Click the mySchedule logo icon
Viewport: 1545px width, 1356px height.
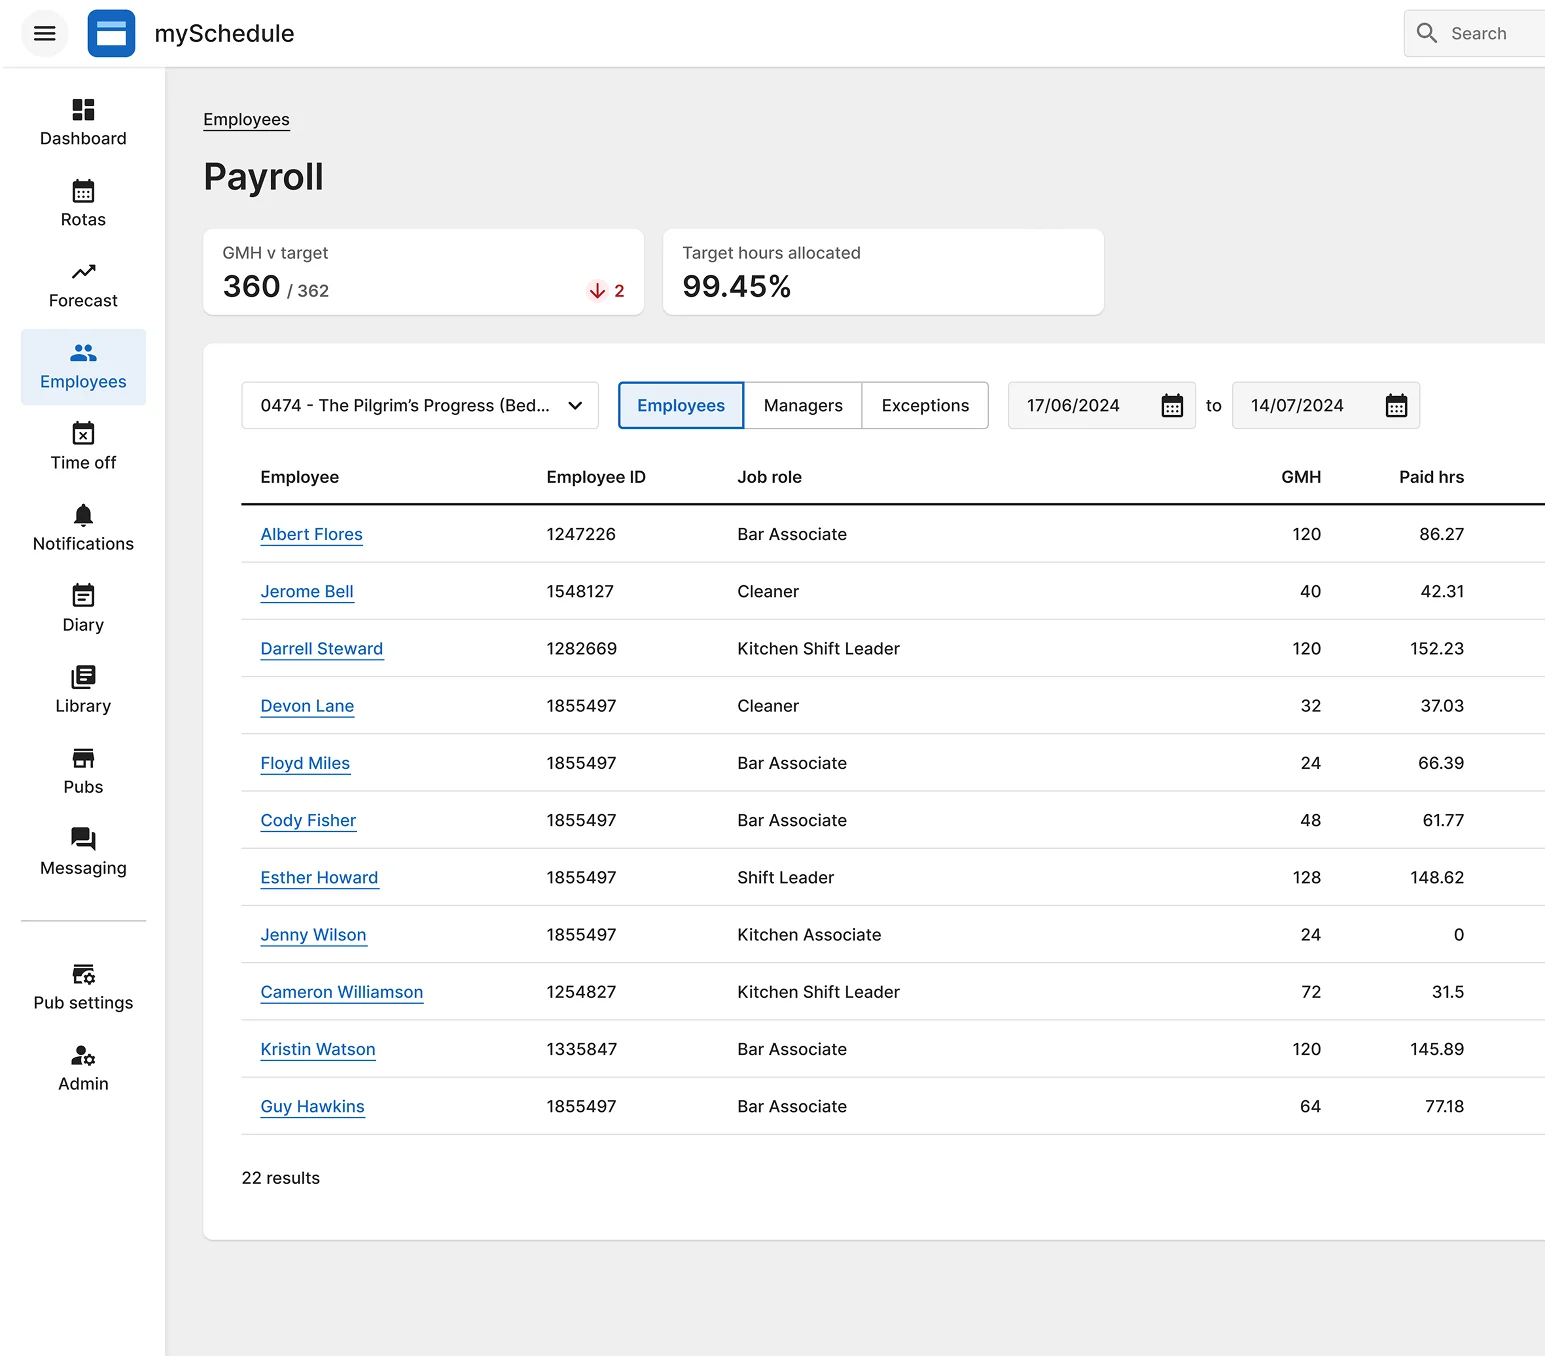(x=111, y=33)
